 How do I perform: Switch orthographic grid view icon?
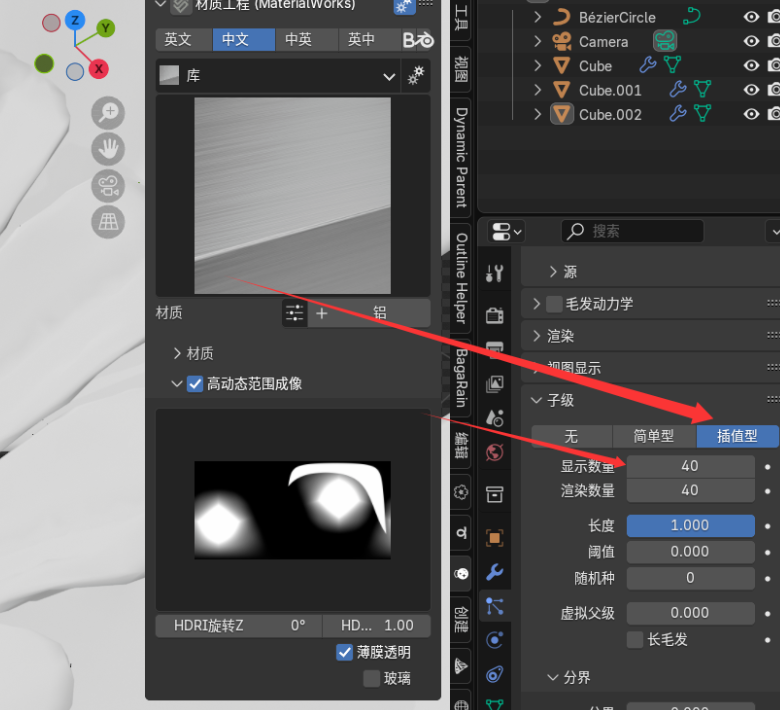click(x=108, y=222)
